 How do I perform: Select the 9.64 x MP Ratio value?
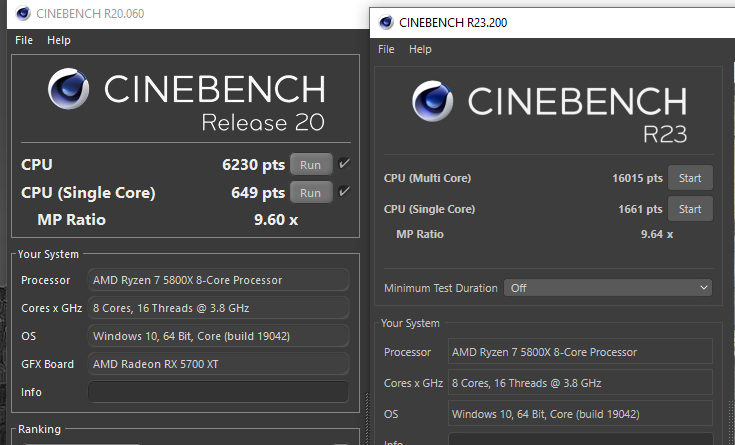tap(657, 234)
